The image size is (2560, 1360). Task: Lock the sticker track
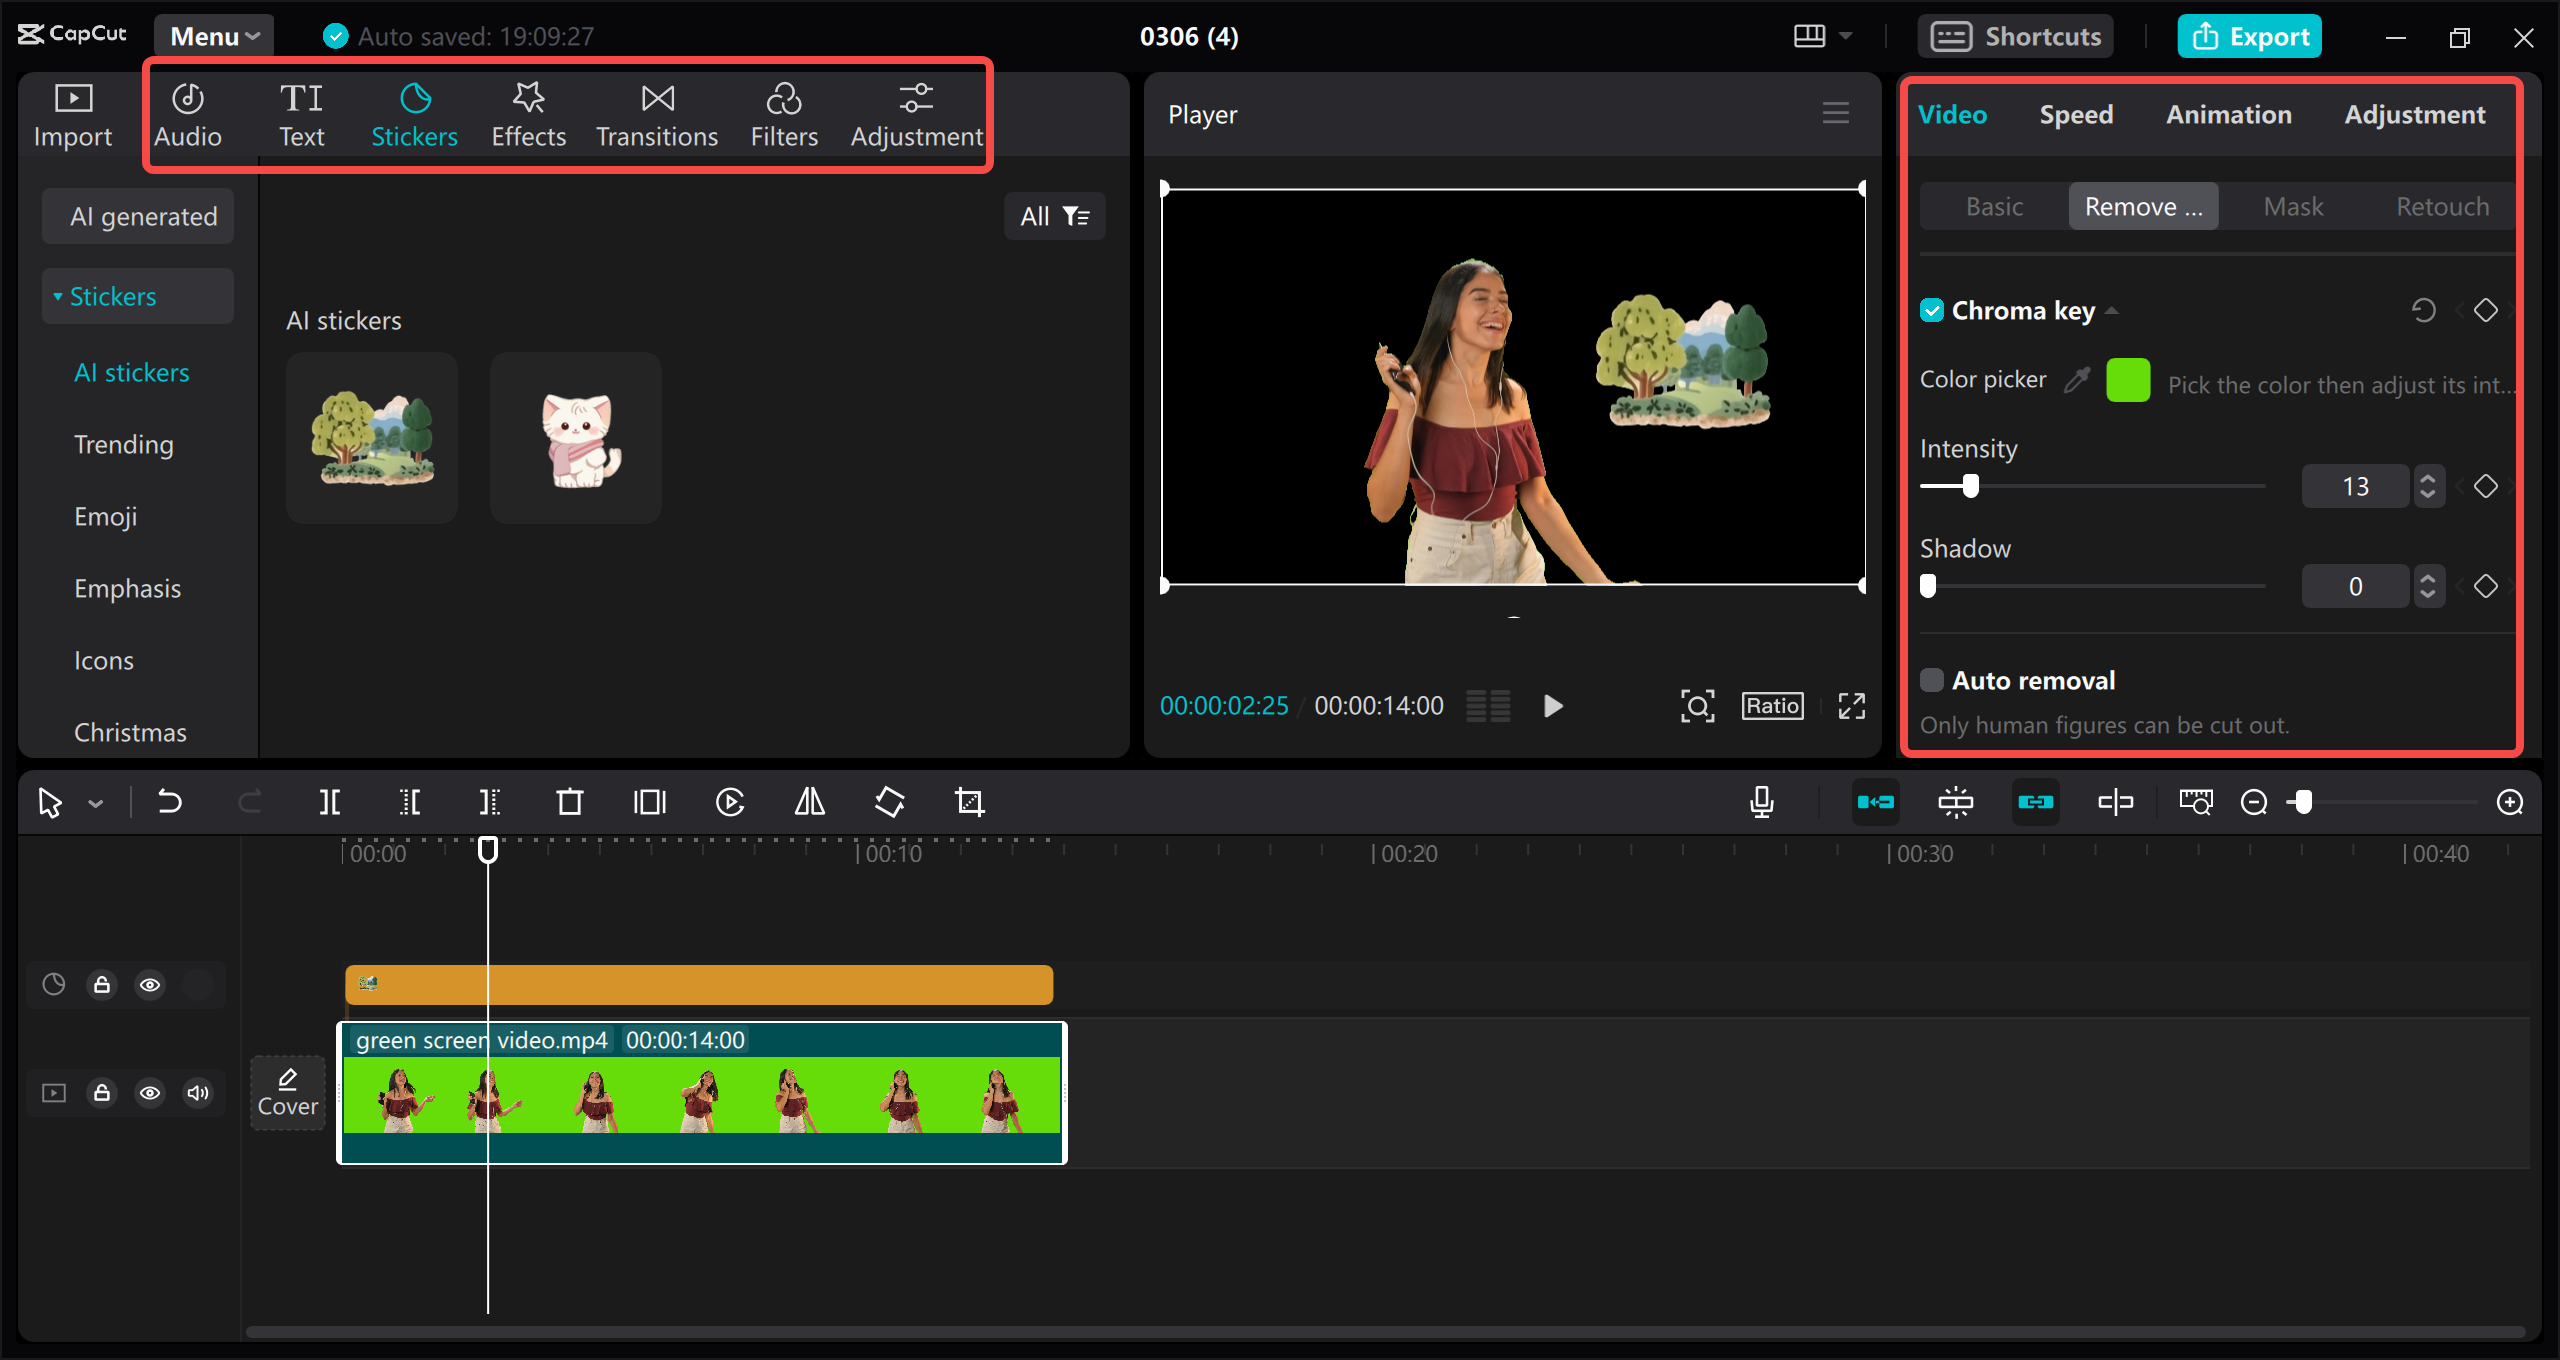coord(101,984)
